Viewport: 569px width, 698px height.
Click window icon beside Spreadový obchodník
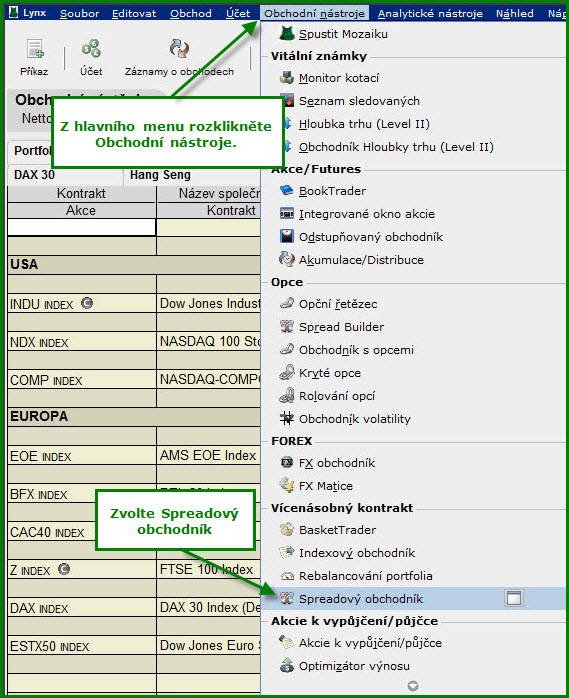point(514,598)
